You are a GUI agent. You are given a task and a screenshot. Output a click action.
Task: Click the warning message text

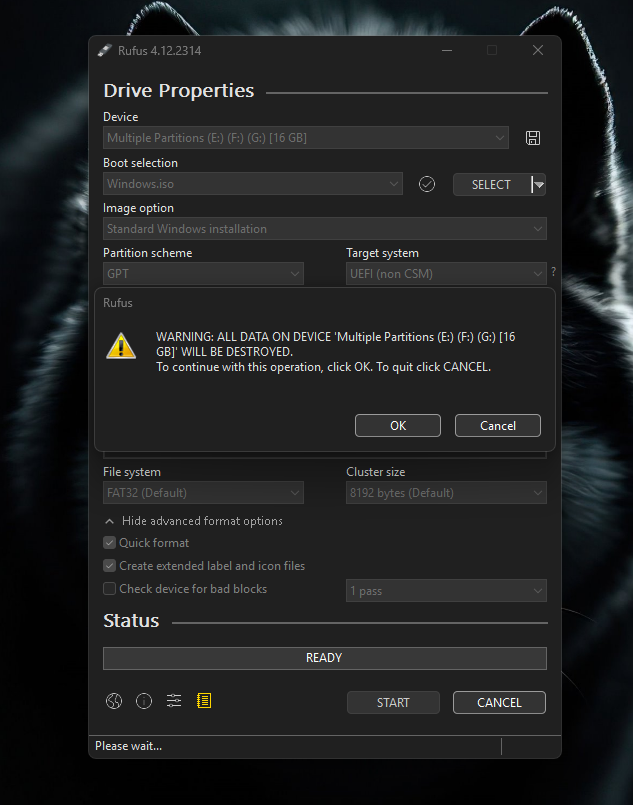(336, 352)
